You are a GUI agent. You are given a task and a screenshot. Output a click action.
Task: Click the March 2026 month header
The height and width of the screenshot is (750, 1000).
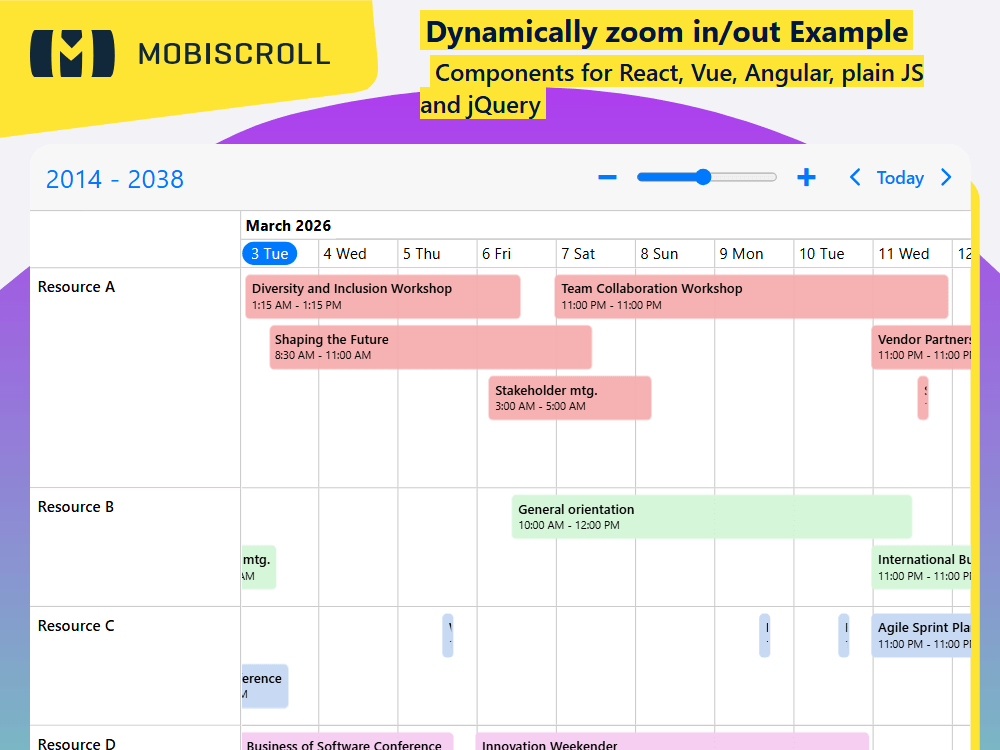pyautogui.click(x=288, y=225)
